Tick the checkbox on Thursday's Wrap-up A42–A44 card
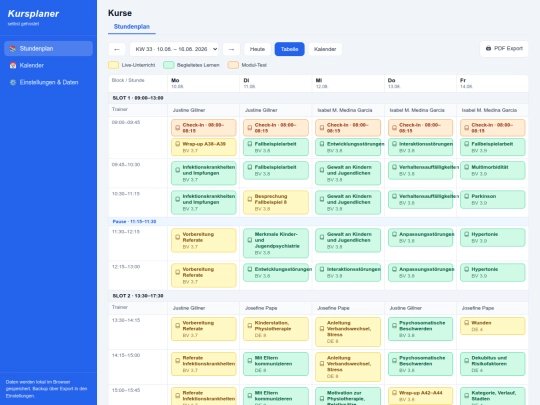 pos(394,393)
